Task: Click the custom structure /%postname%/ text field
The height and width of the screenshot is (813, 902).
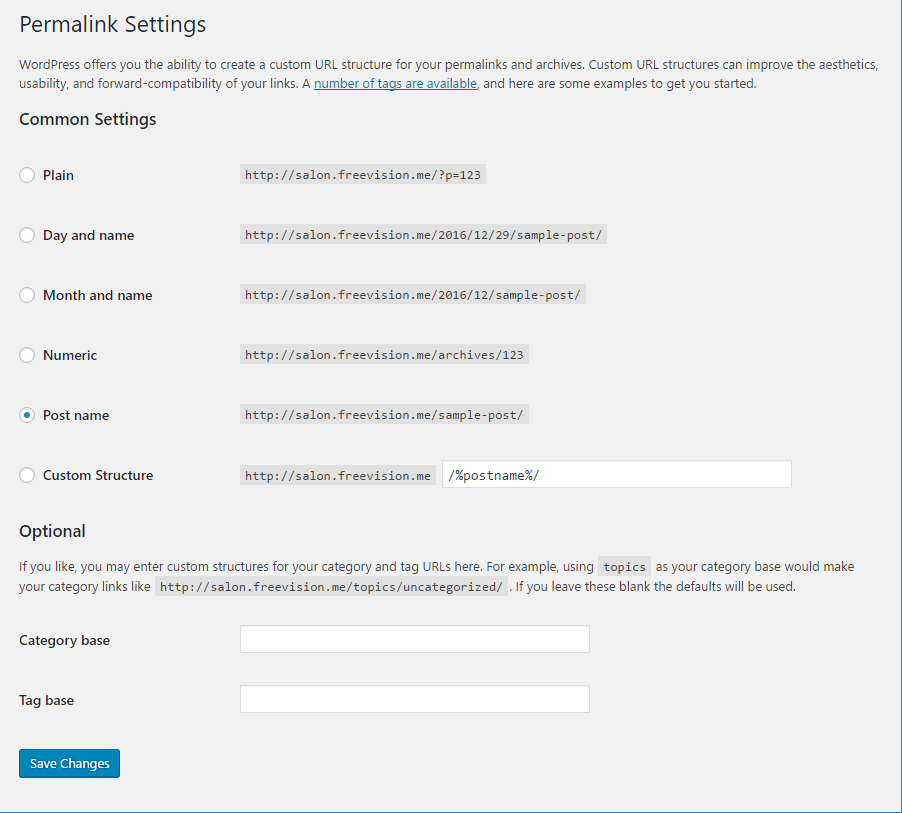Action: [616, 474]
